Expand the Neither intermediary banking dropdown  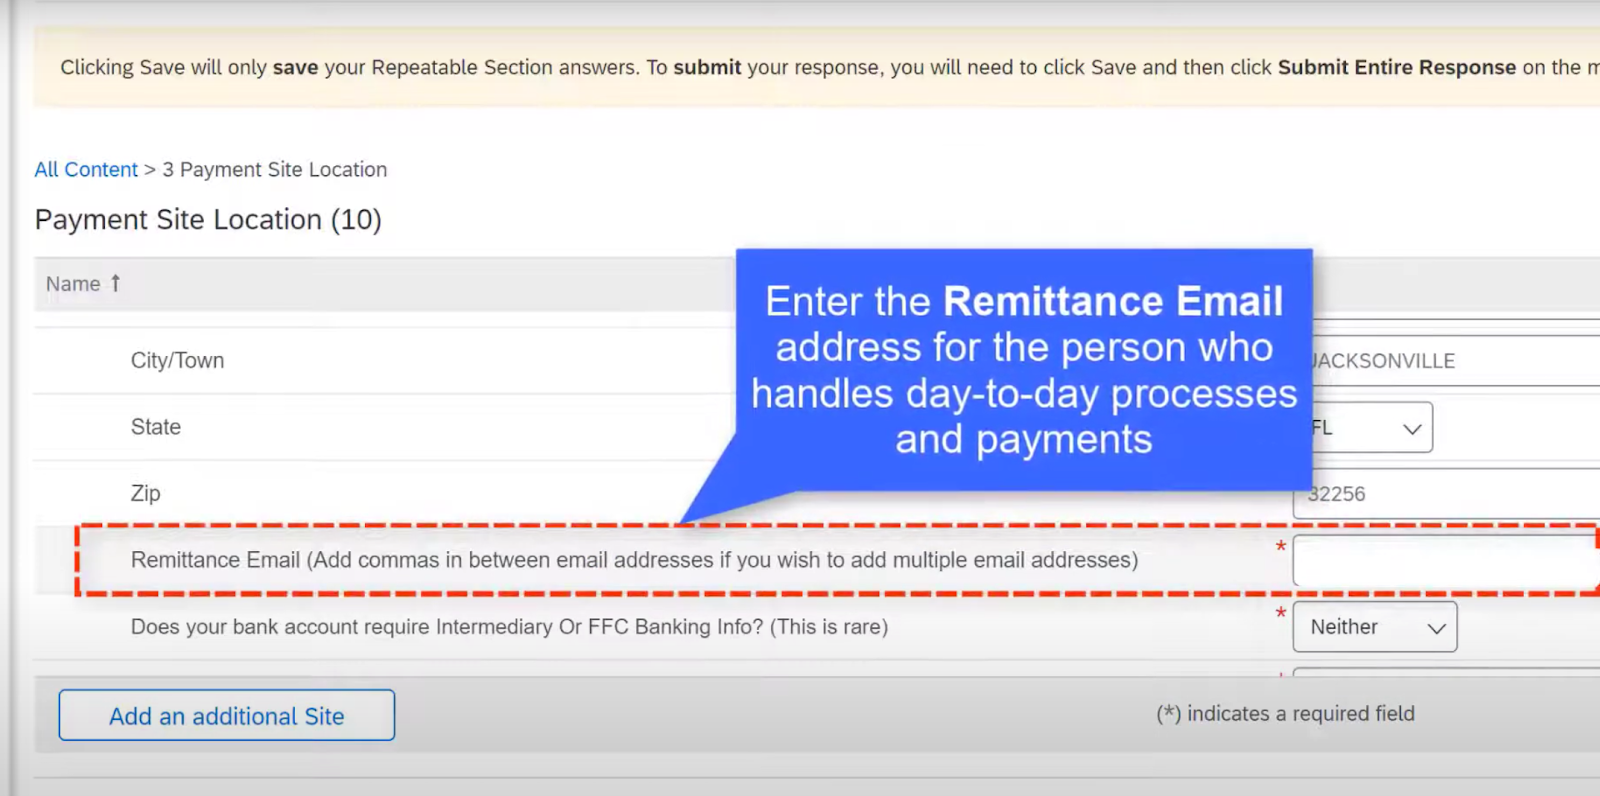pyautogui.click(x=1375, y=627)
